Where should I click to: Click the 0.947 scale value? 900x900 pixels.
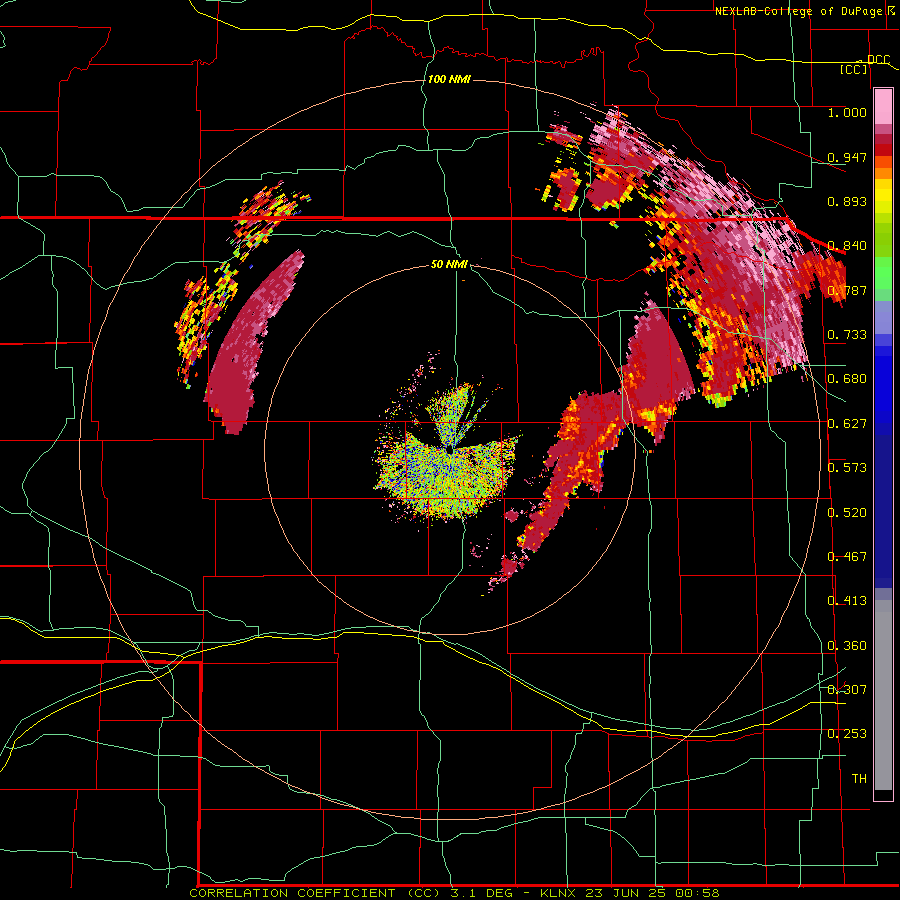coord(847,157)
